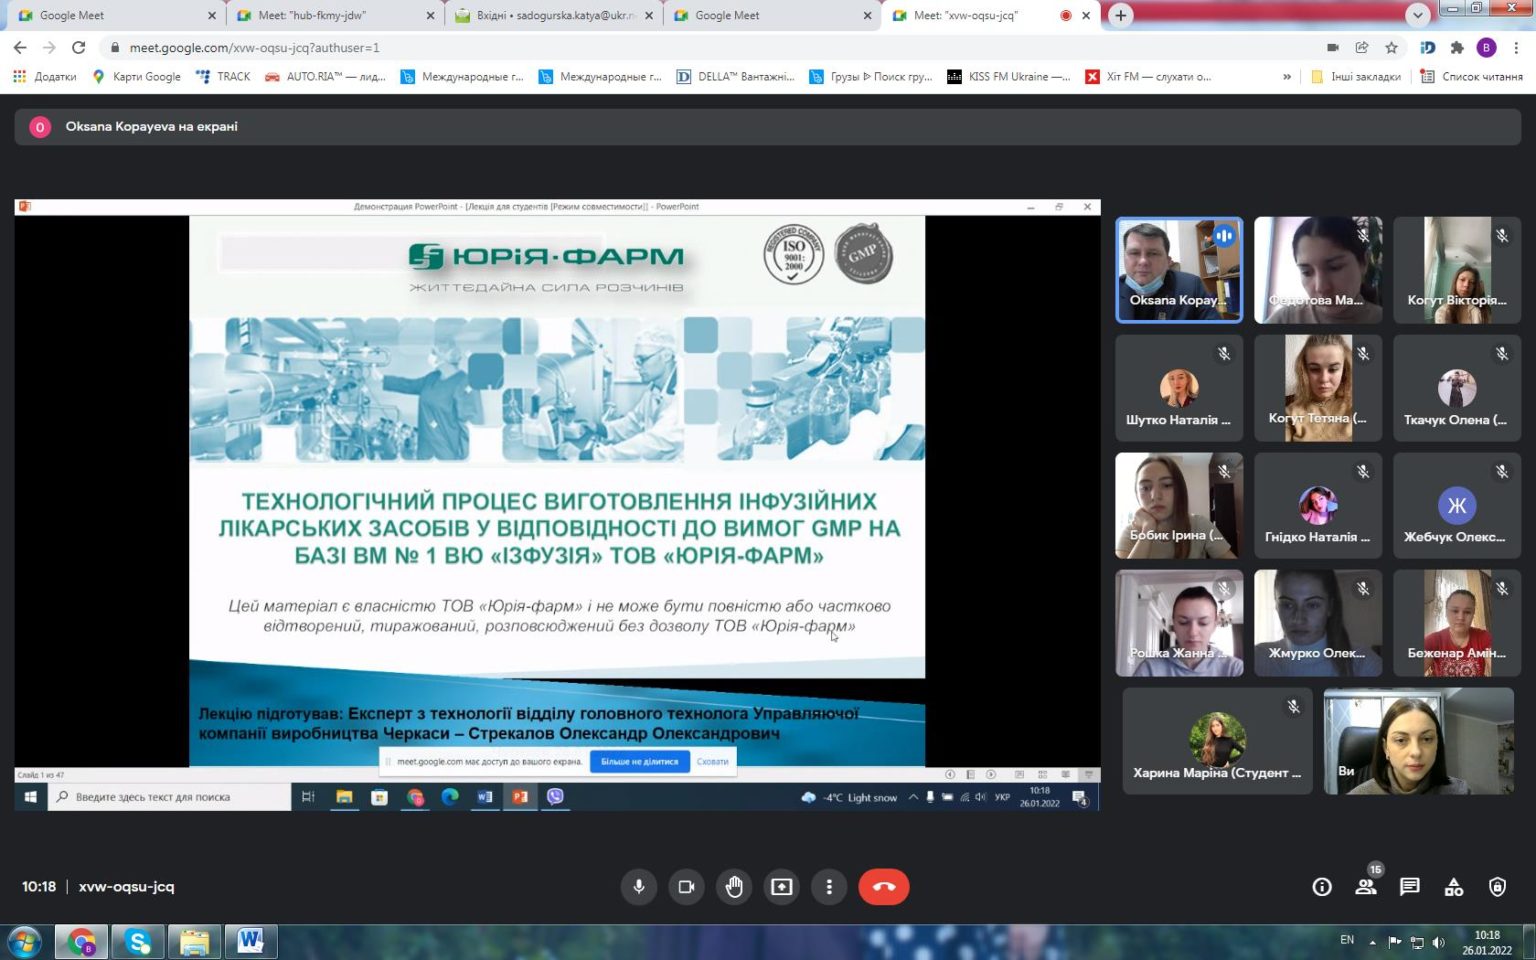Raise hand in Google Meet
Viewport: 1536px width, 960px height.
[734, 886]
